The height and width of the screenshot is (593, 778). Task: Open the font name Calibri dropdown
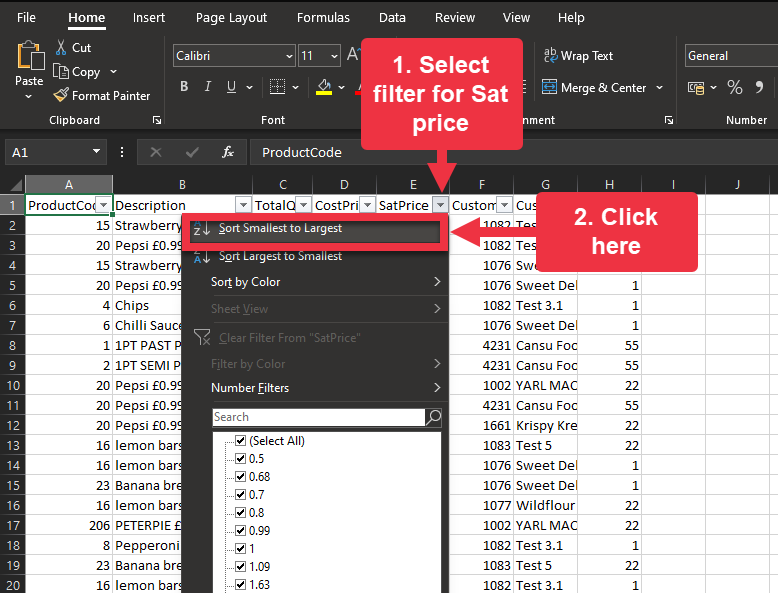pos(289,56)
